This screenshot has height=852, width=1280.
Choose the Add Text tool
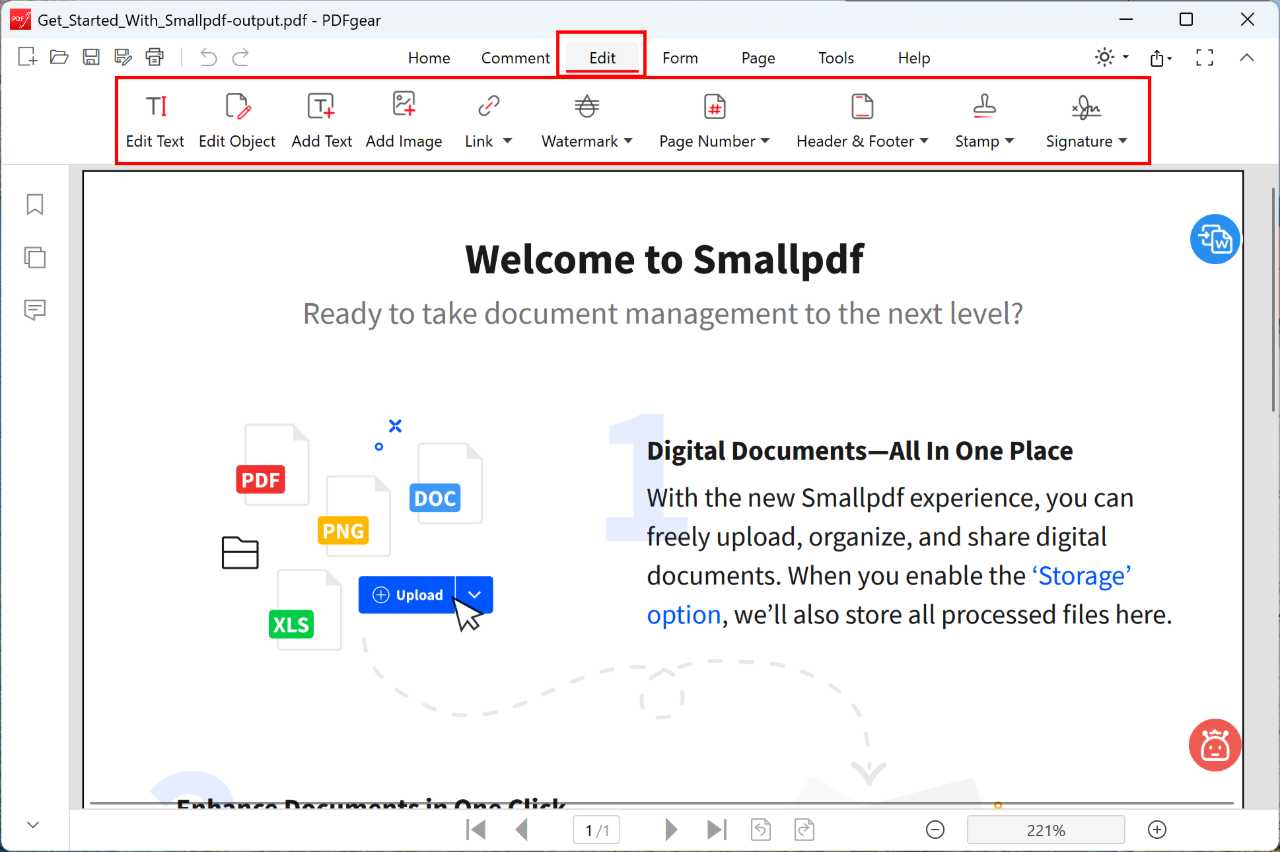click(321, 120)
